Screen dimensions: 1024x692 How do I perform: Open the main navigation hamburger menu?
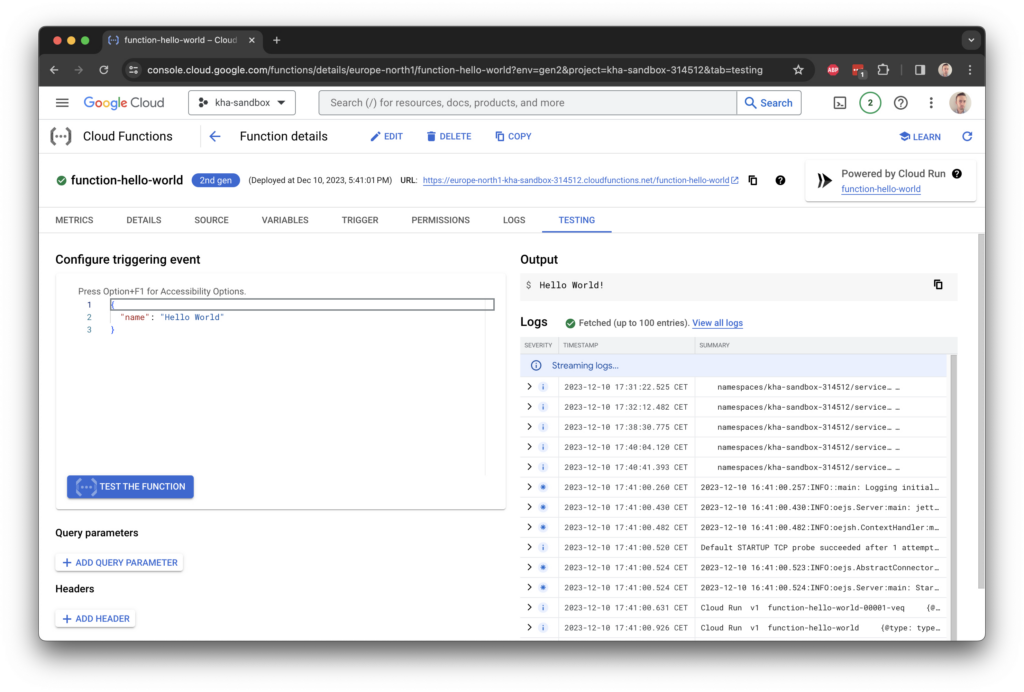point(62,102)
